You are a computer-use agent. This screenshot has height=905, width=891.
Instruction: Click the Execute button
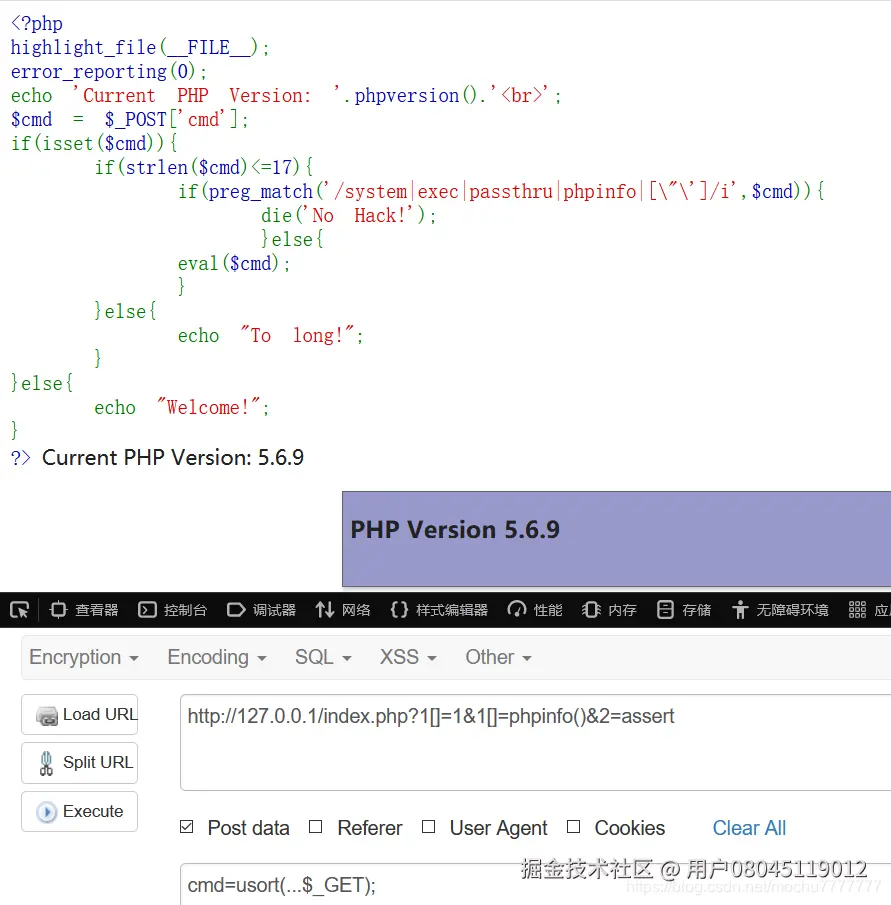80,811
